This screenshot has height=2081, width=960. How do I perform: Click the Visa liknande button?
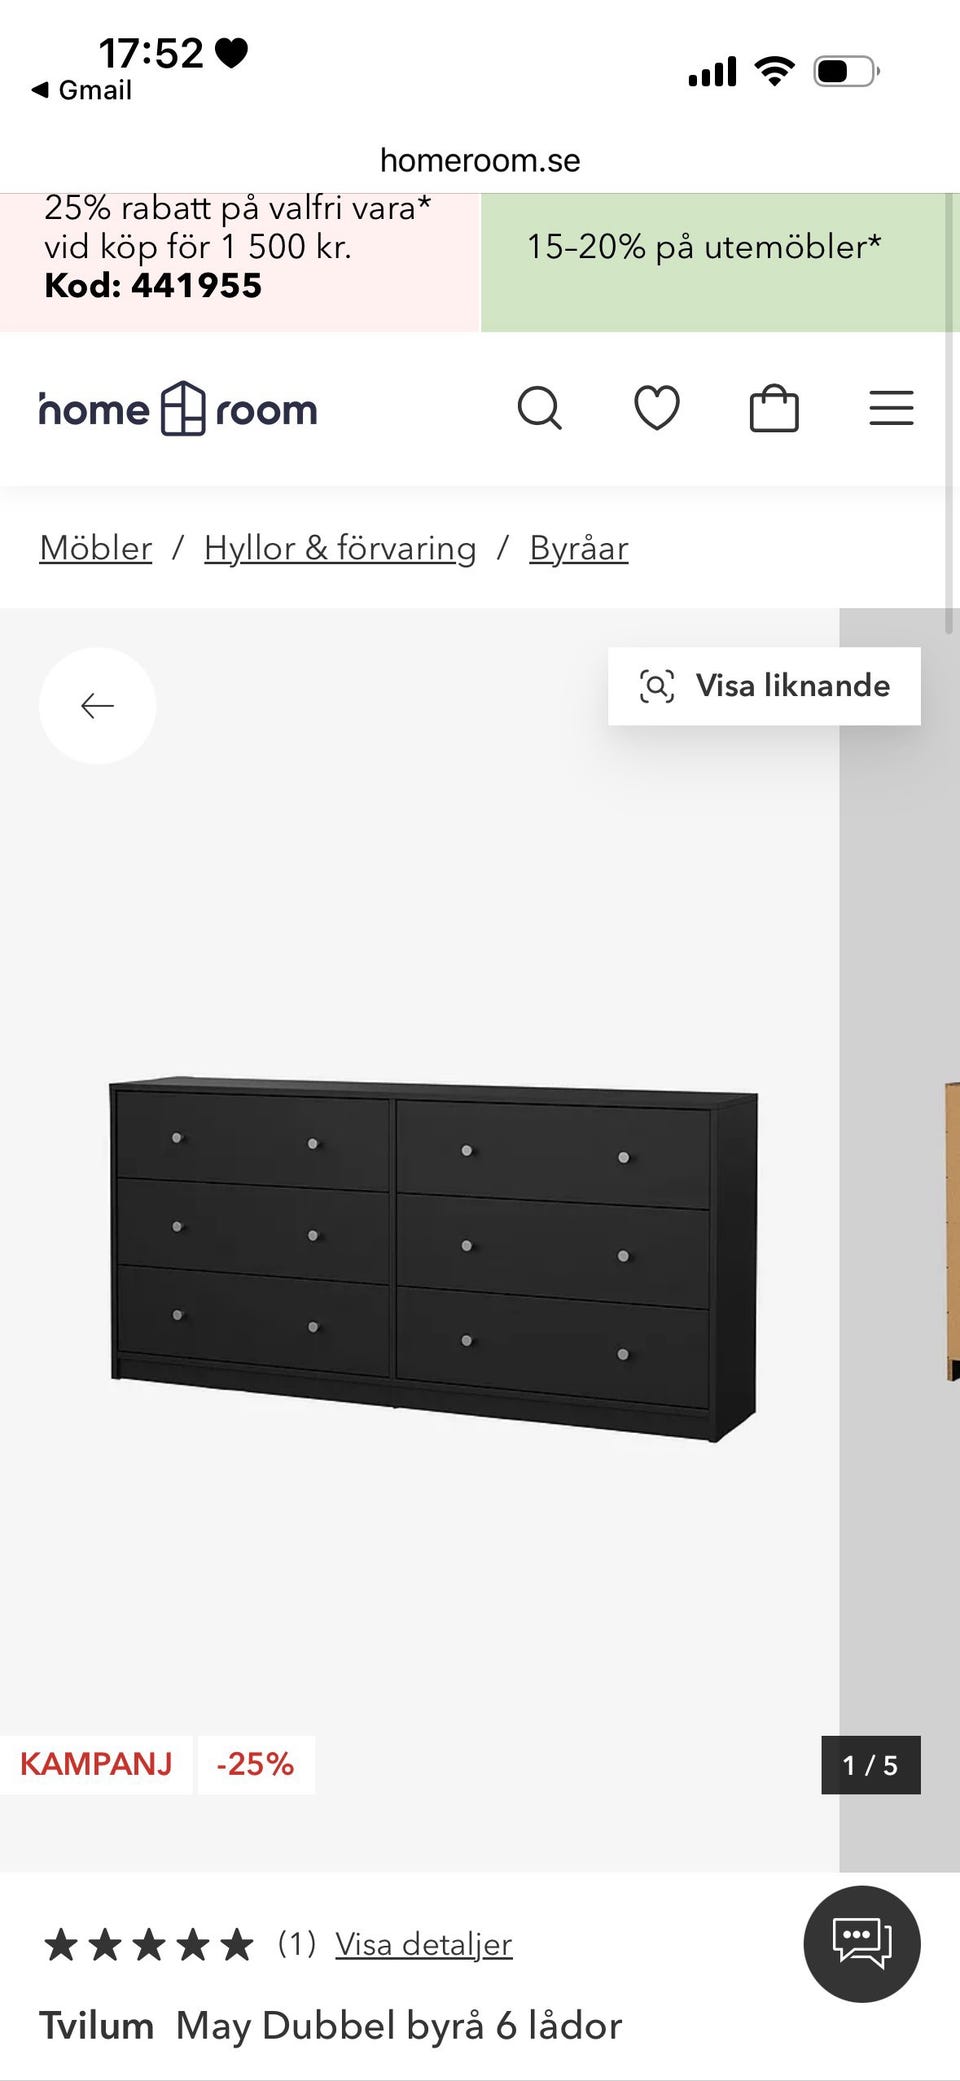(x=764, y=686)
